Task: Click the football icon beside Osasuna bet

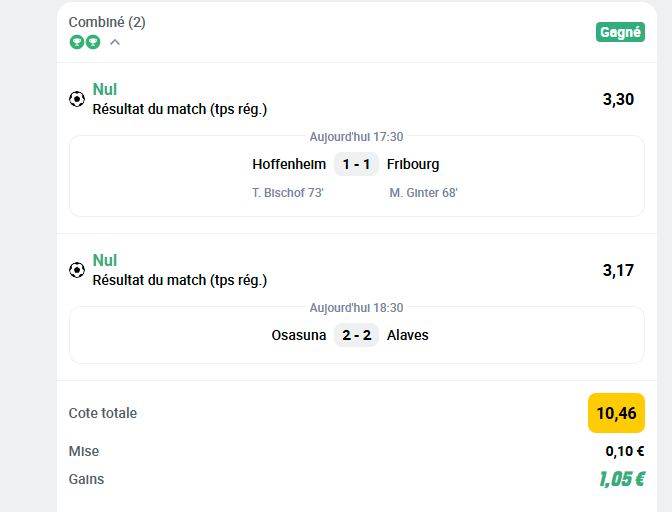Action: [x=77, y=270]
